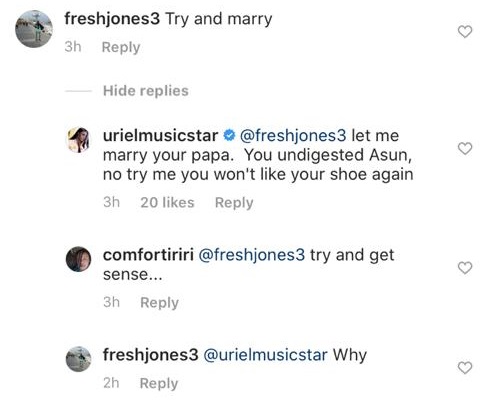
Task: Open freshjones3's avatar on the "Why" reply
Action: [x=78, y=359]
